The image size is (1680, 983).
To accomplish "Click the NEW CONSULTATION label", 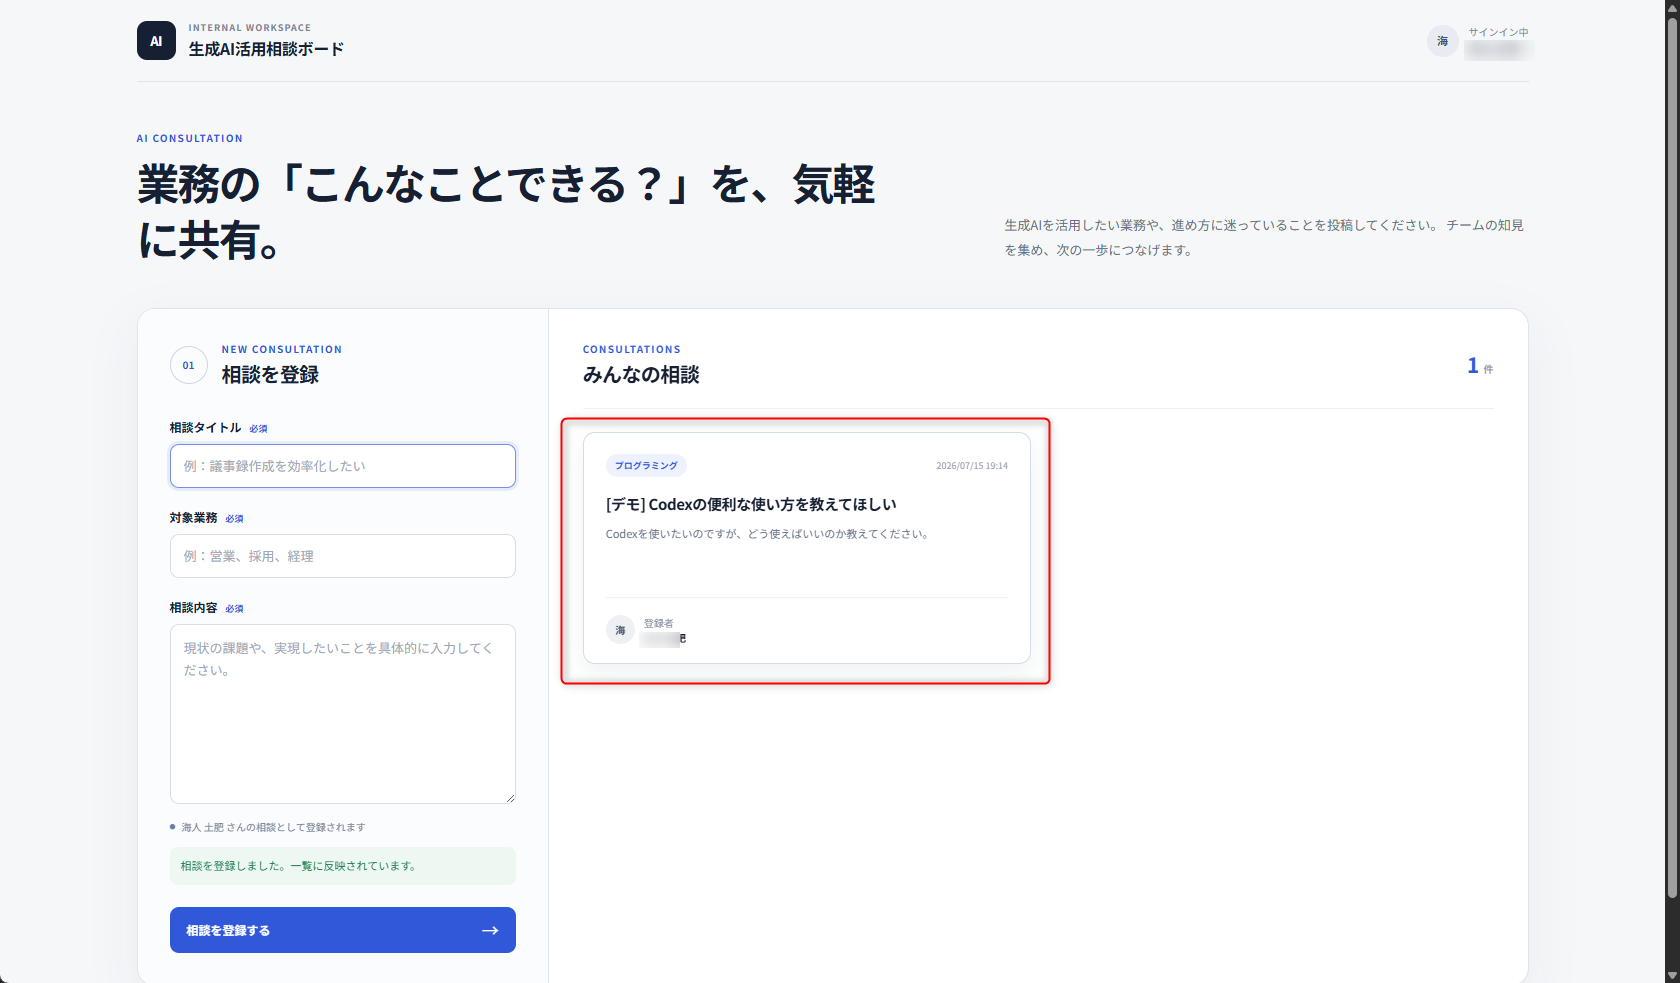I will pos(282,350).
